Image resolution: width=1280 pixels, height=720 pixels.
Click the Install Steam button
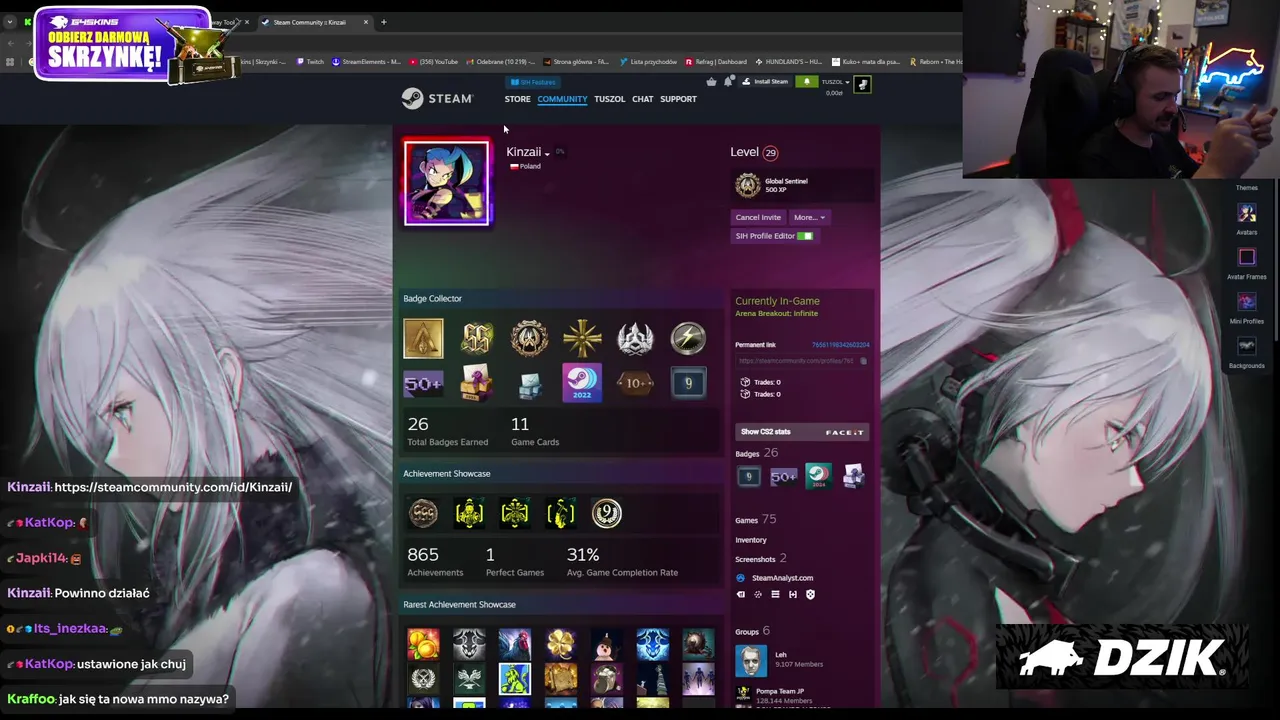765,82
